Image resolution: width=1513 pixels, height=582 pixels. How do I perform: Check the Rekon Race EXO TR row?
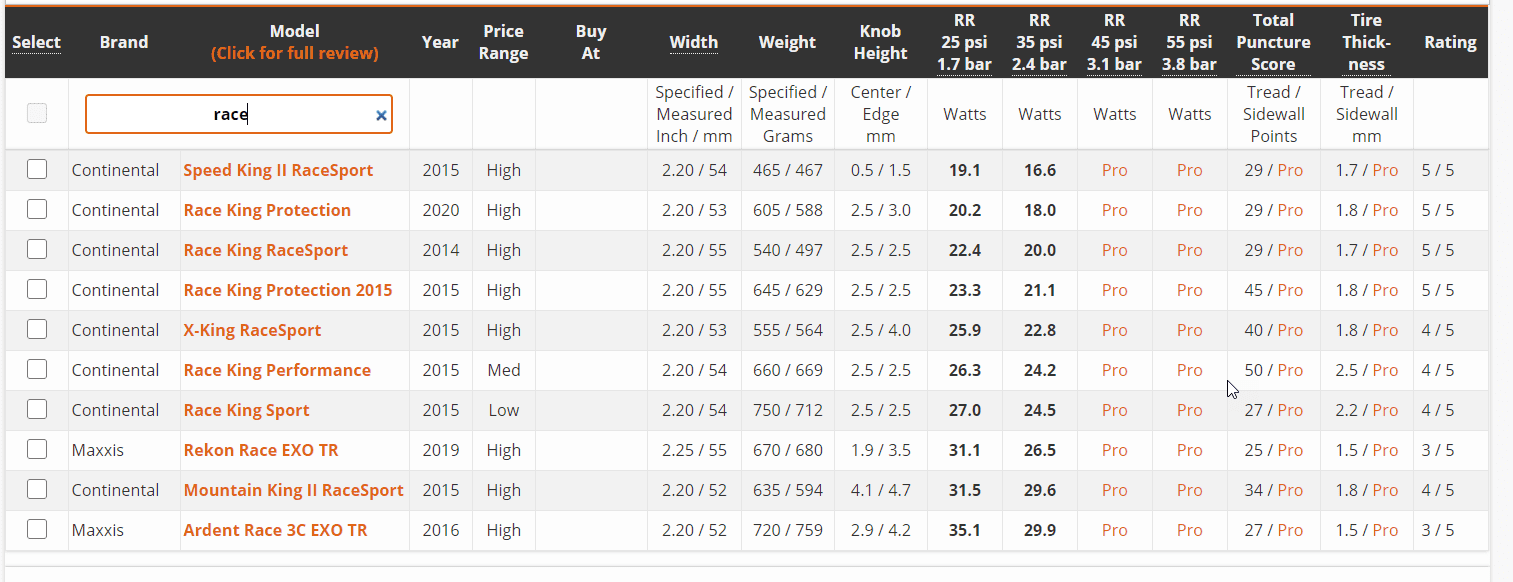click(x=37, y=449)
